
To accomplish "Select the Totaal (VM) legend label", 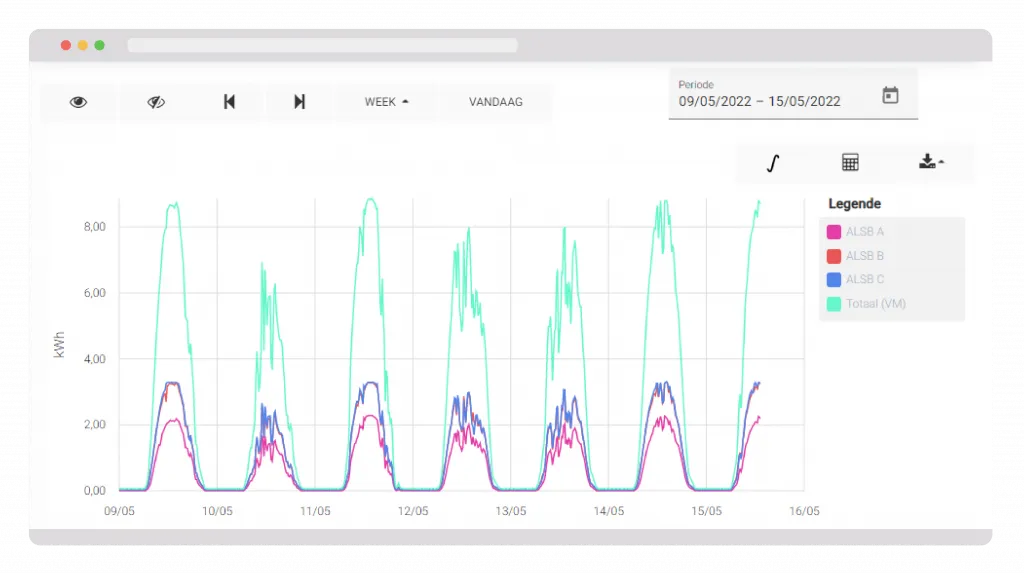I will (876, 304).
